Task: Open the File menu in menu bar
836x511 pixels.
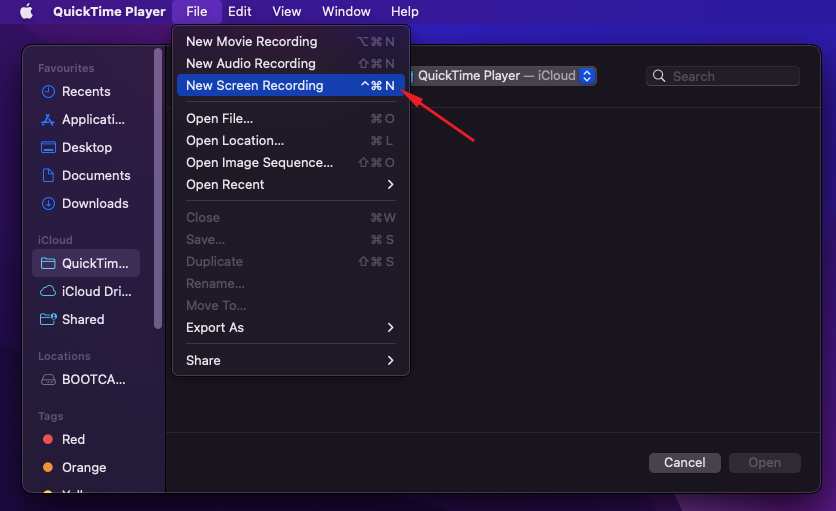Action: pos(197,11)
